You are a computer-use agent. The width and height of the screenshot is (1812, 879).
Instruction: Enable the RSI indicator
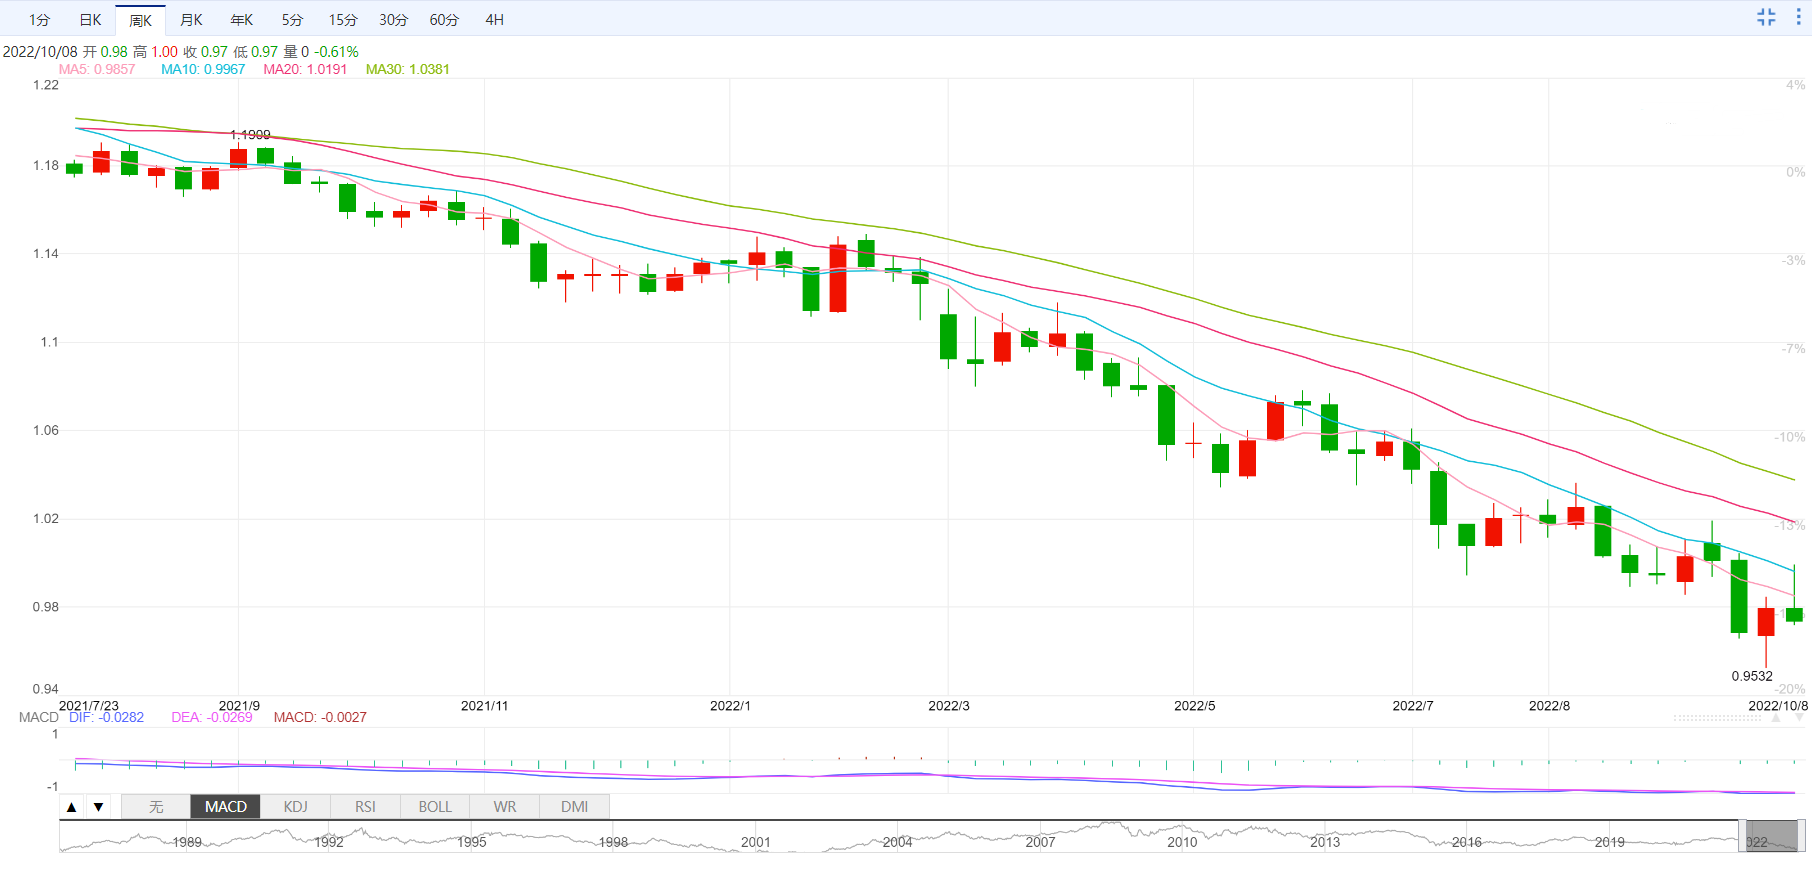click(x=365, y=807)
